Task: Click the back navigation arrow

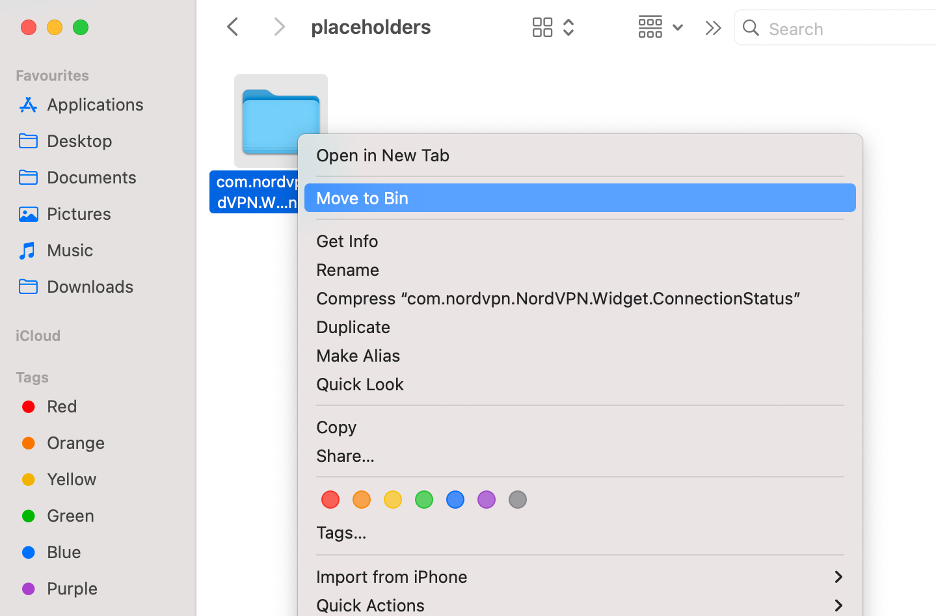Action: coord(232,27)
